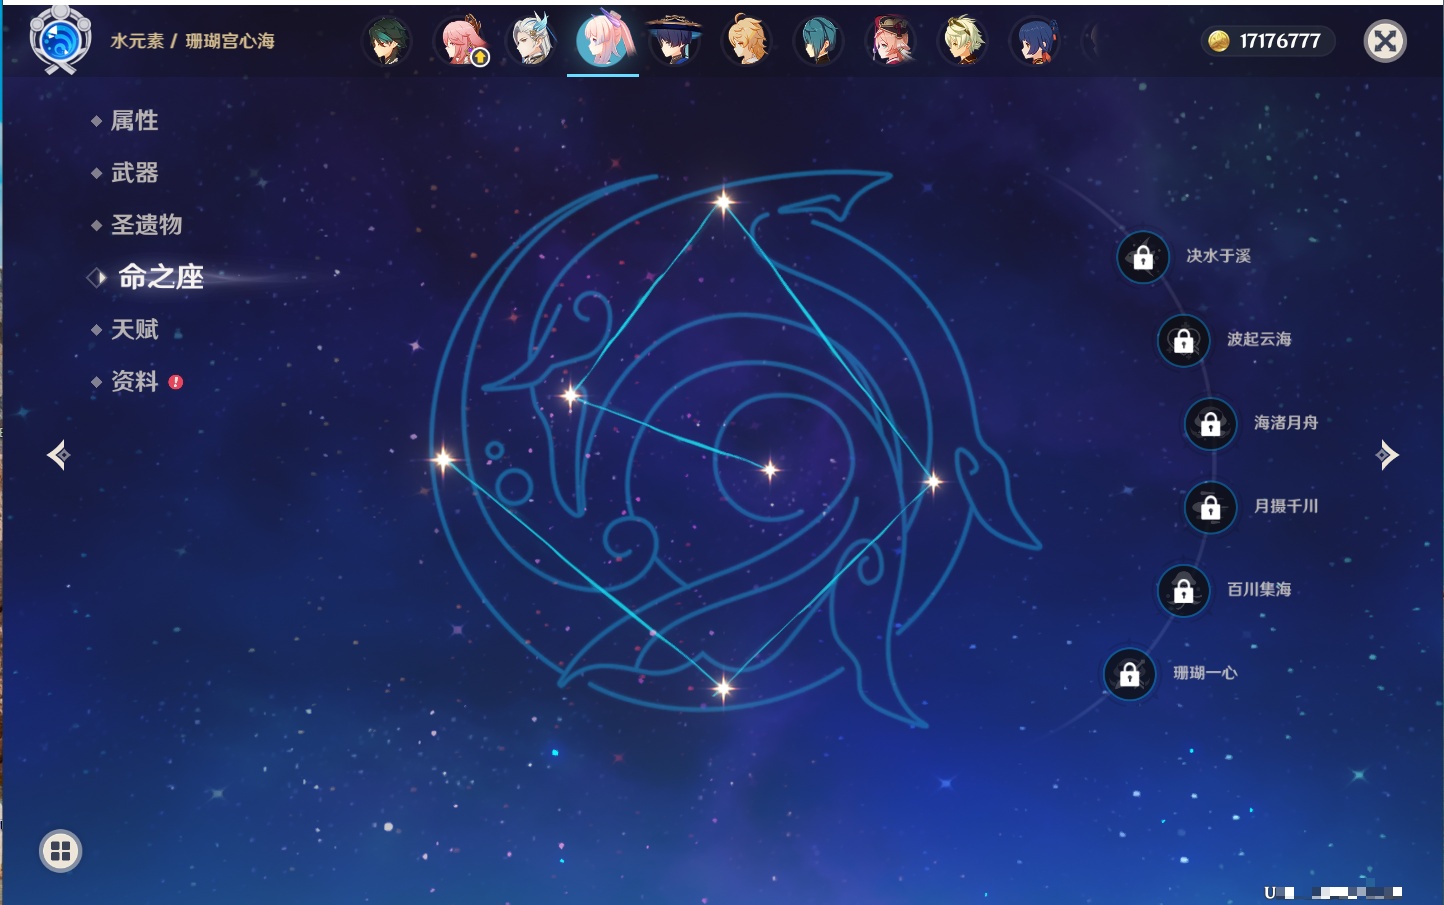Select the pink-haired avatar with upgrade arrow
The width and height of the screenshot is (1444, 905).
461,41
